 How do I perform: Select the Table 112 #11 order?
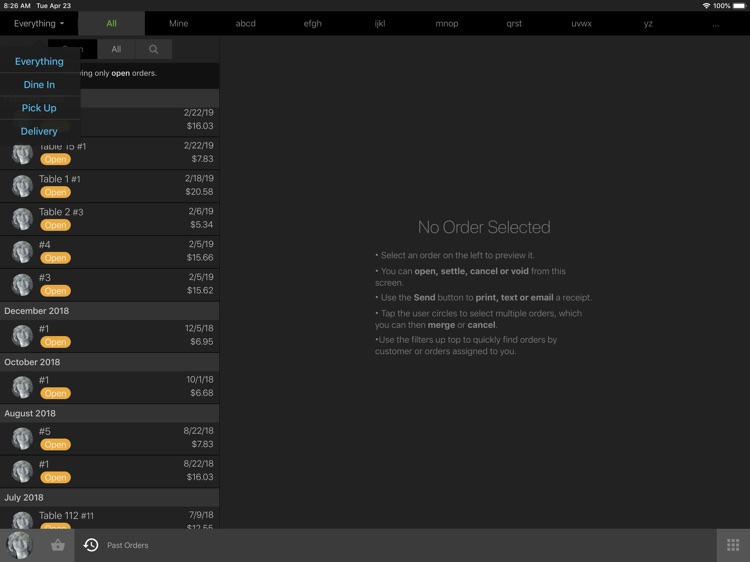tap(110, 518)
